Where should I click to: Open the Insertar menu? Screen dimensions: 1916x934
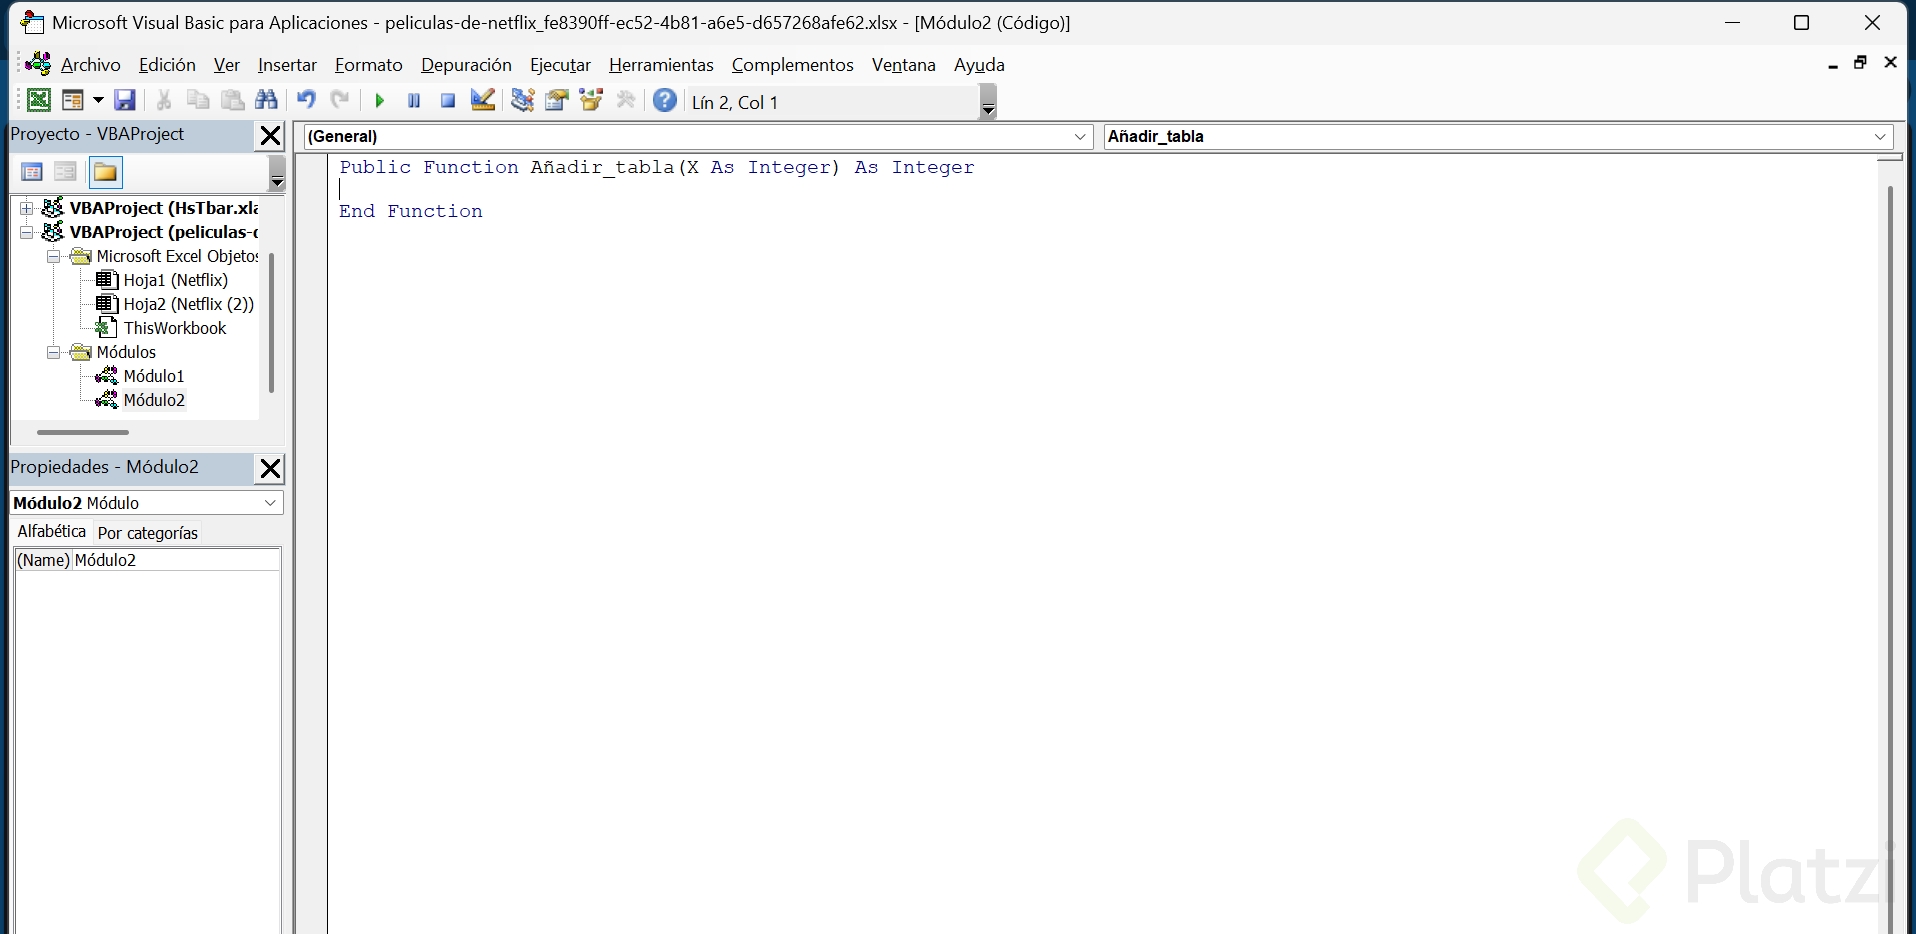point(287,65)
